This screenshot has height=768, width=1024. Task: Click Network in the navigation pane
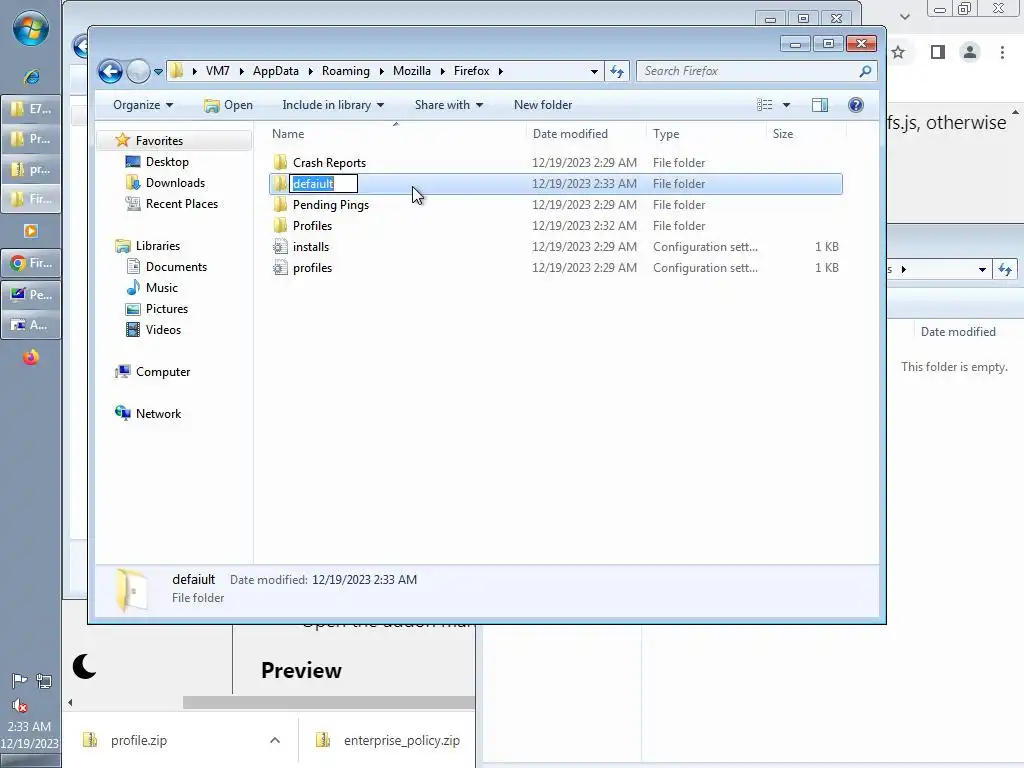pos(158,413)
